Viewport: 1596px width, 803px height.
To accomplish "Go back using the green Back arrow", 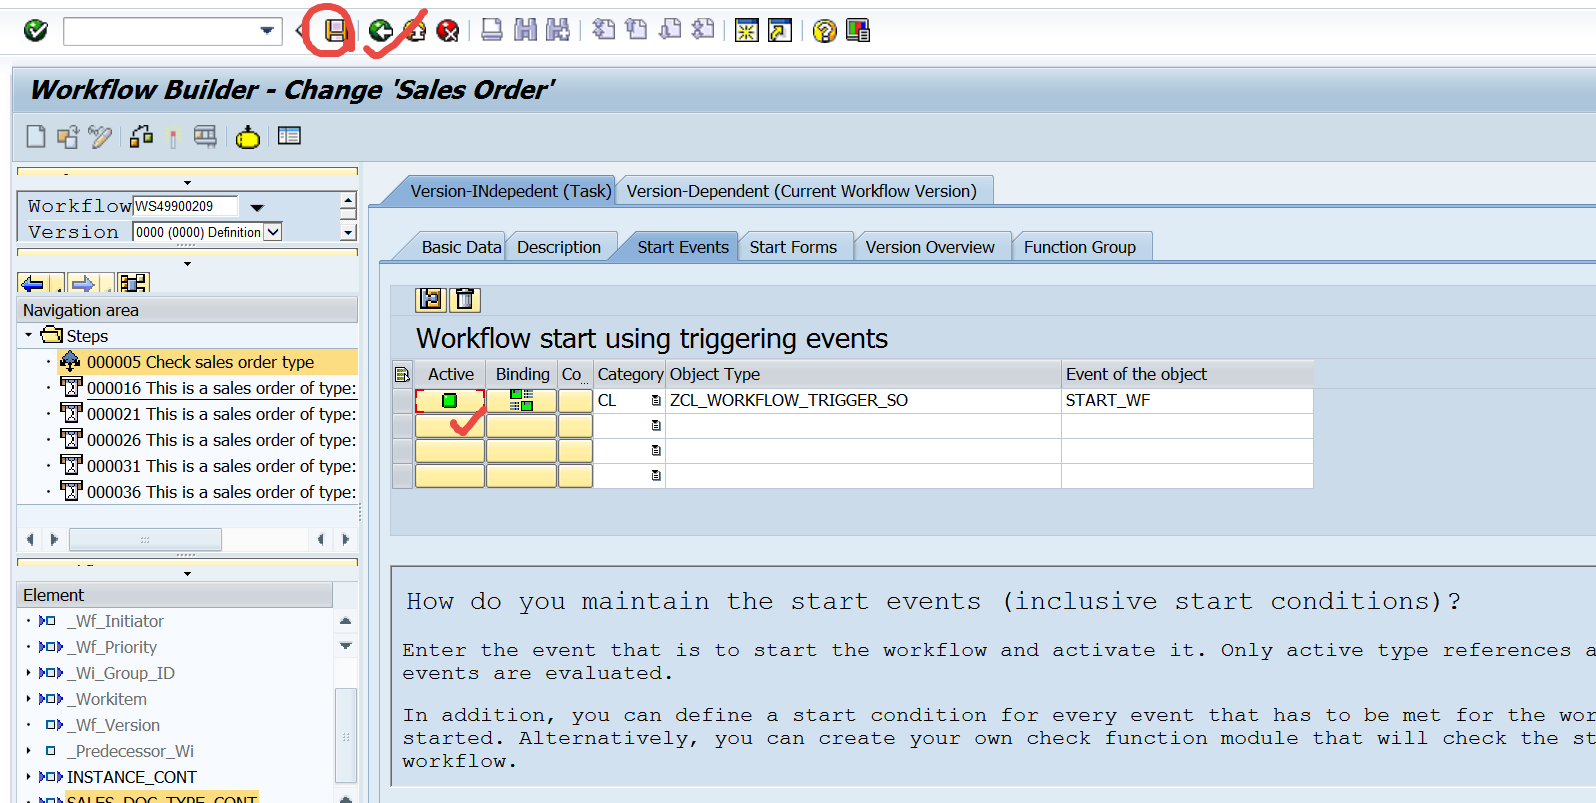I will coord(380,31).
